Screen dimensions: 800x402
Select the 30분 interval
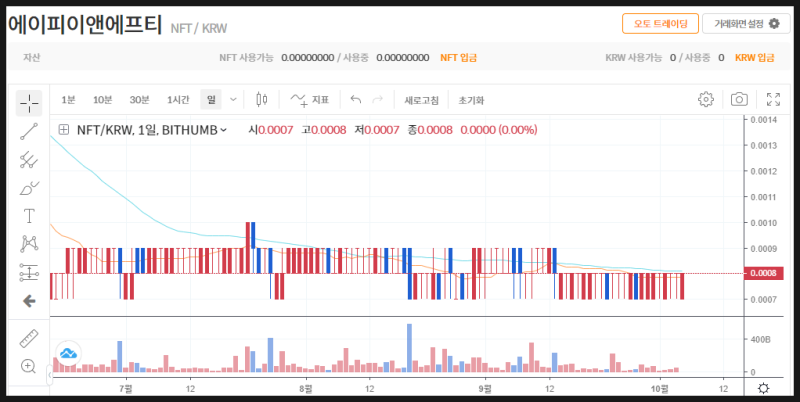[x=139, y=100]
